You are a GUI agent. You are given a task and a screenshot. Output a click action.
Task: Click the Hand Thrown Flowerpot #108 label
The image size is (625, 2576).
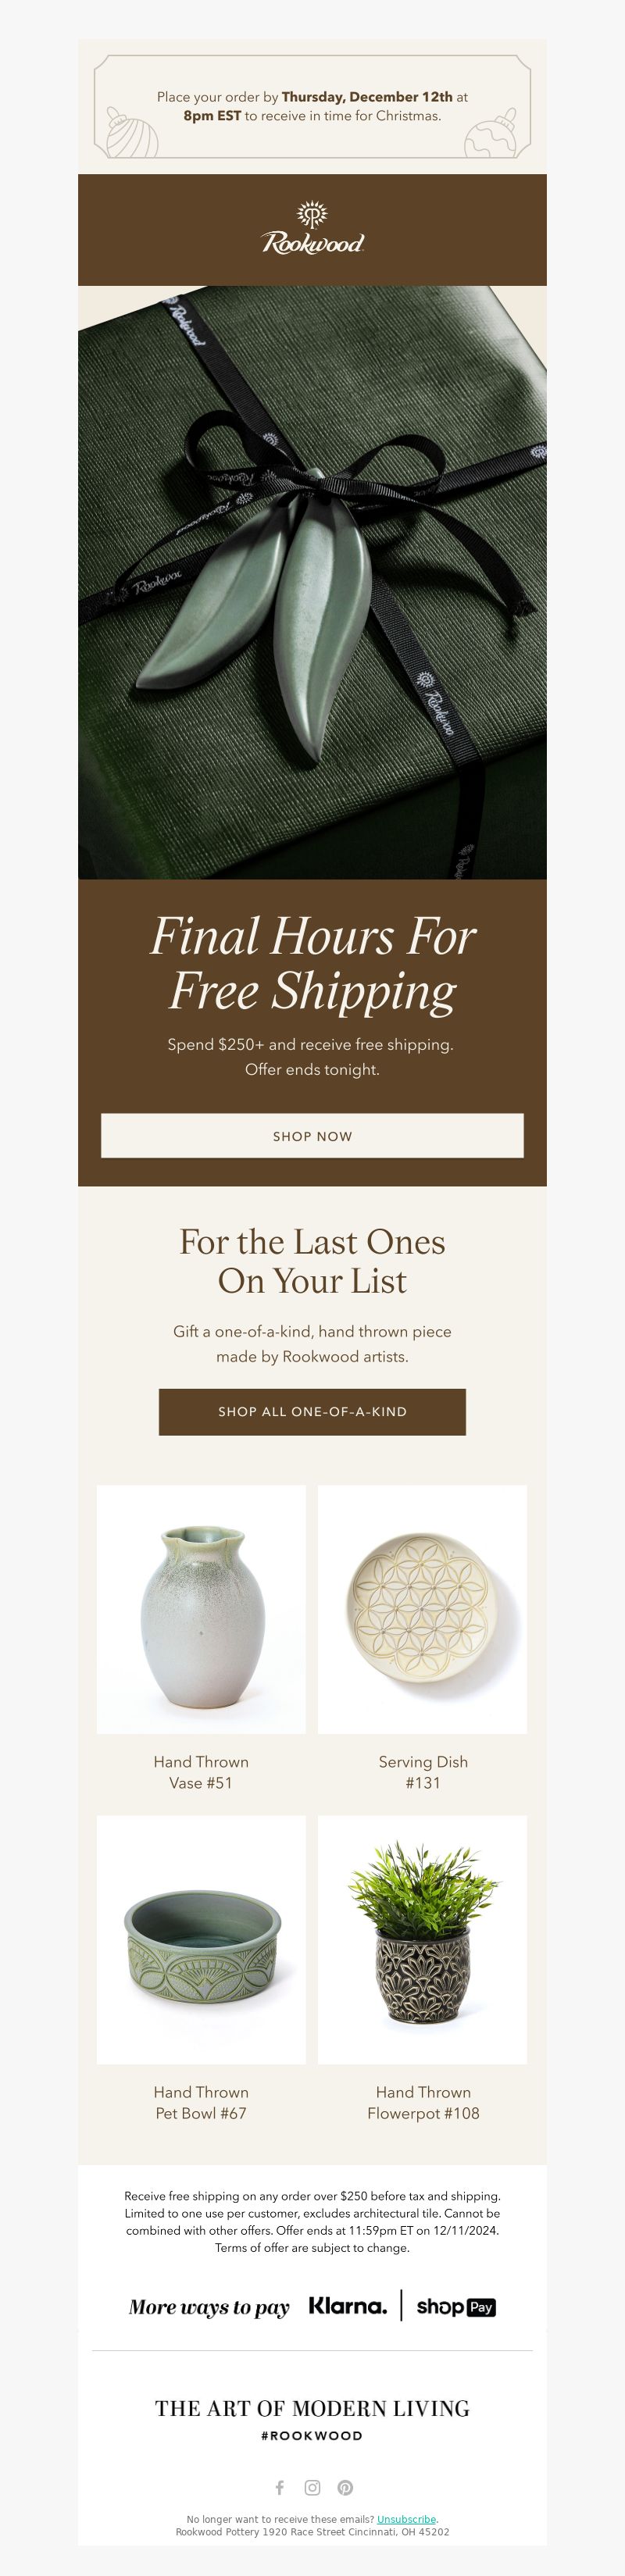423,2101
